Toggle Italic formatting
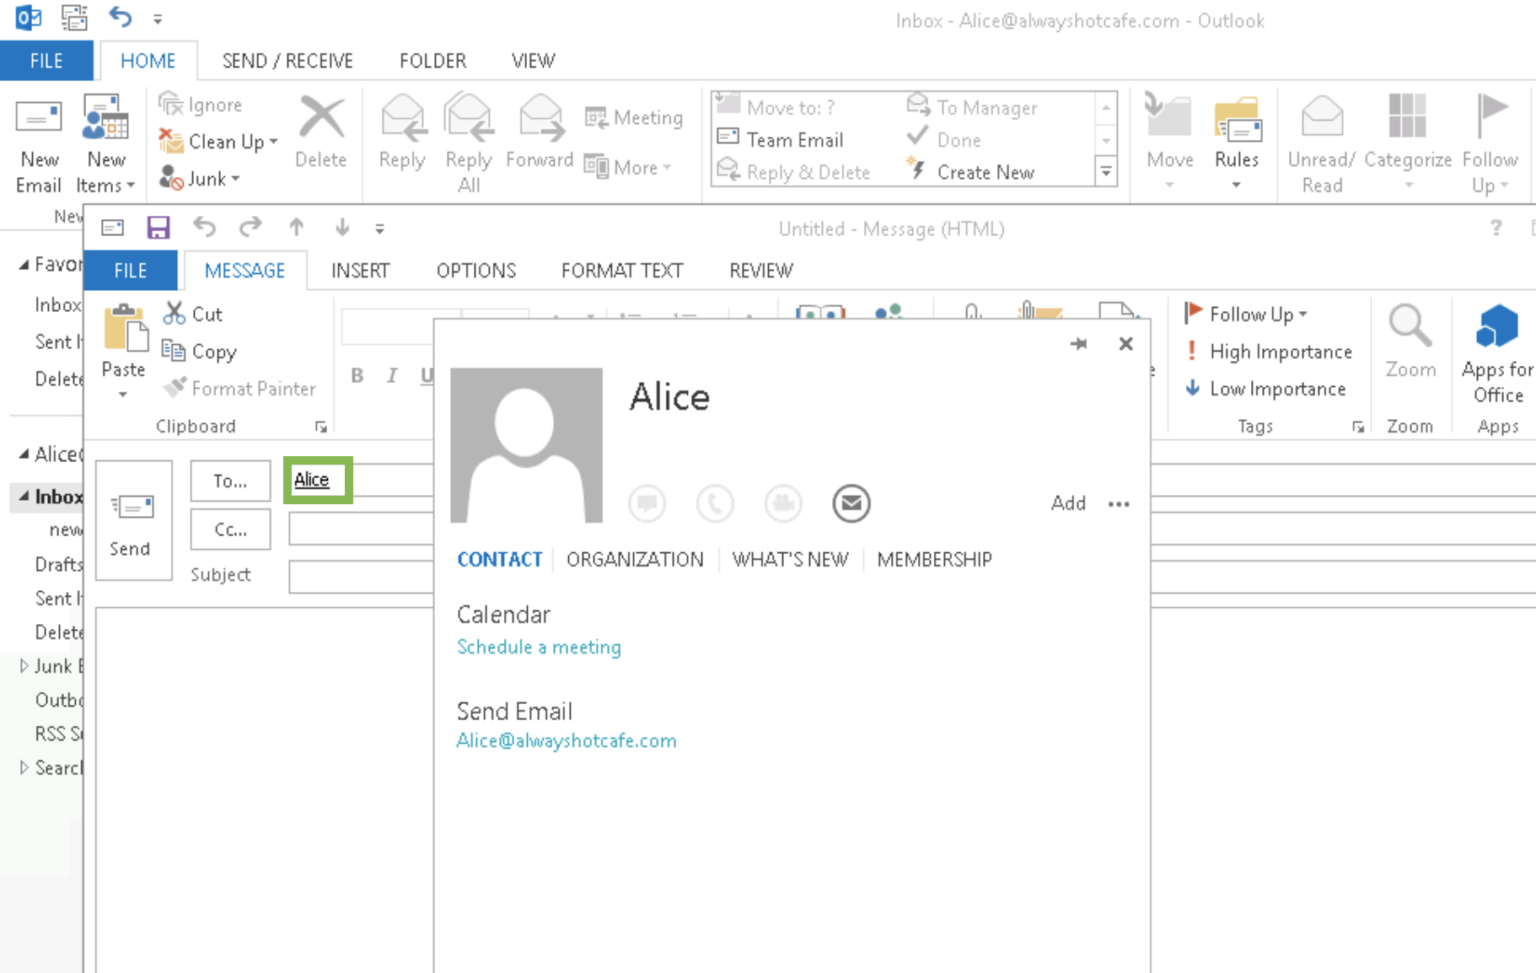1536x973 pixels. coord(391,375)
